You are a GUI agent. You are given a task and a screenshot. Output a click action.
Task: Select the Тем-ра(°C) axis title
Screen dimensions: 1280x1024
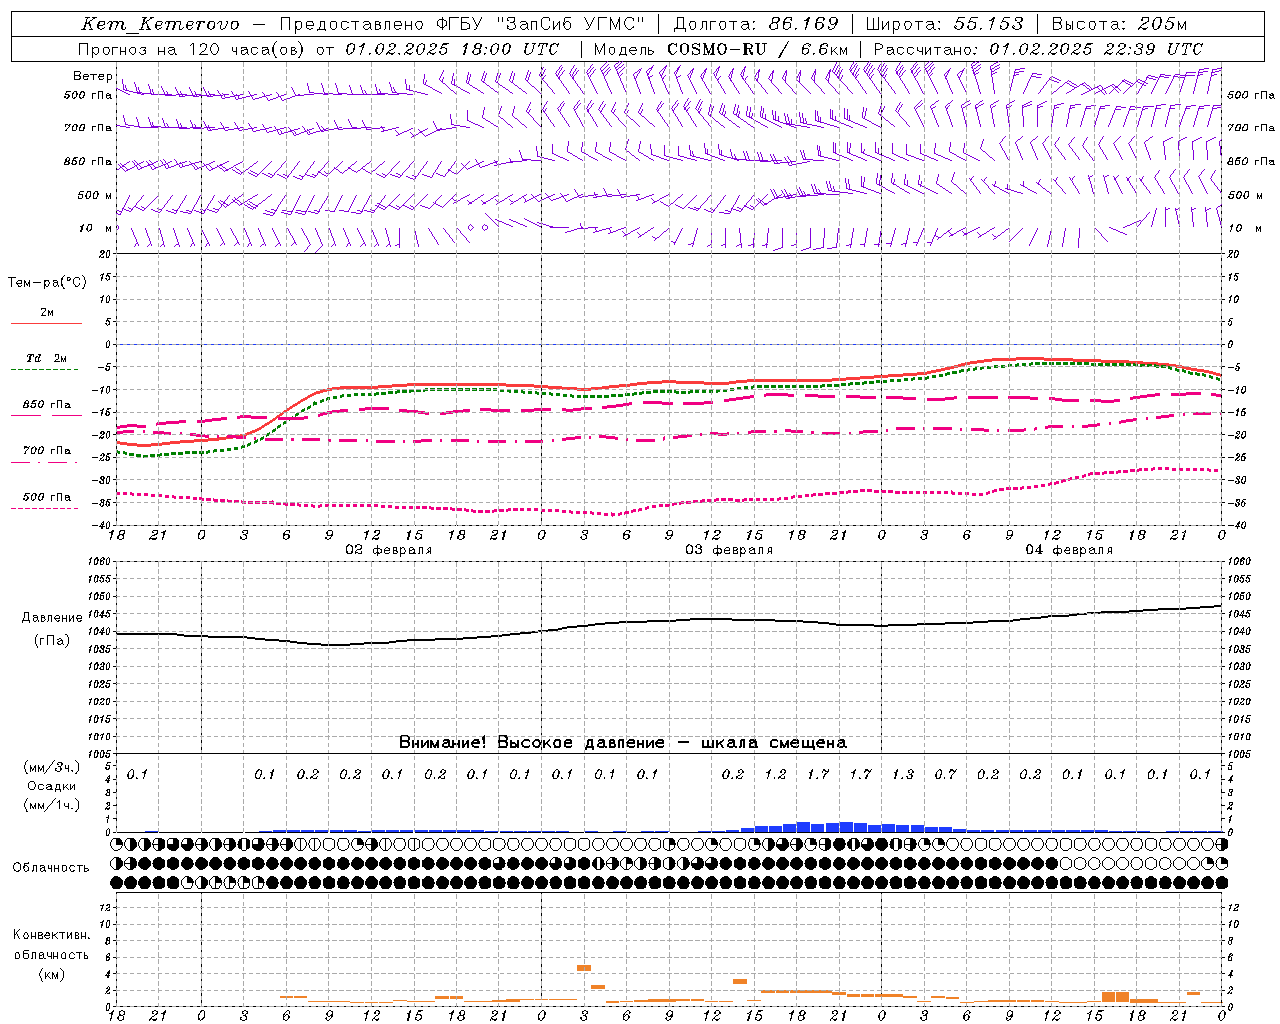pos(47,283)
